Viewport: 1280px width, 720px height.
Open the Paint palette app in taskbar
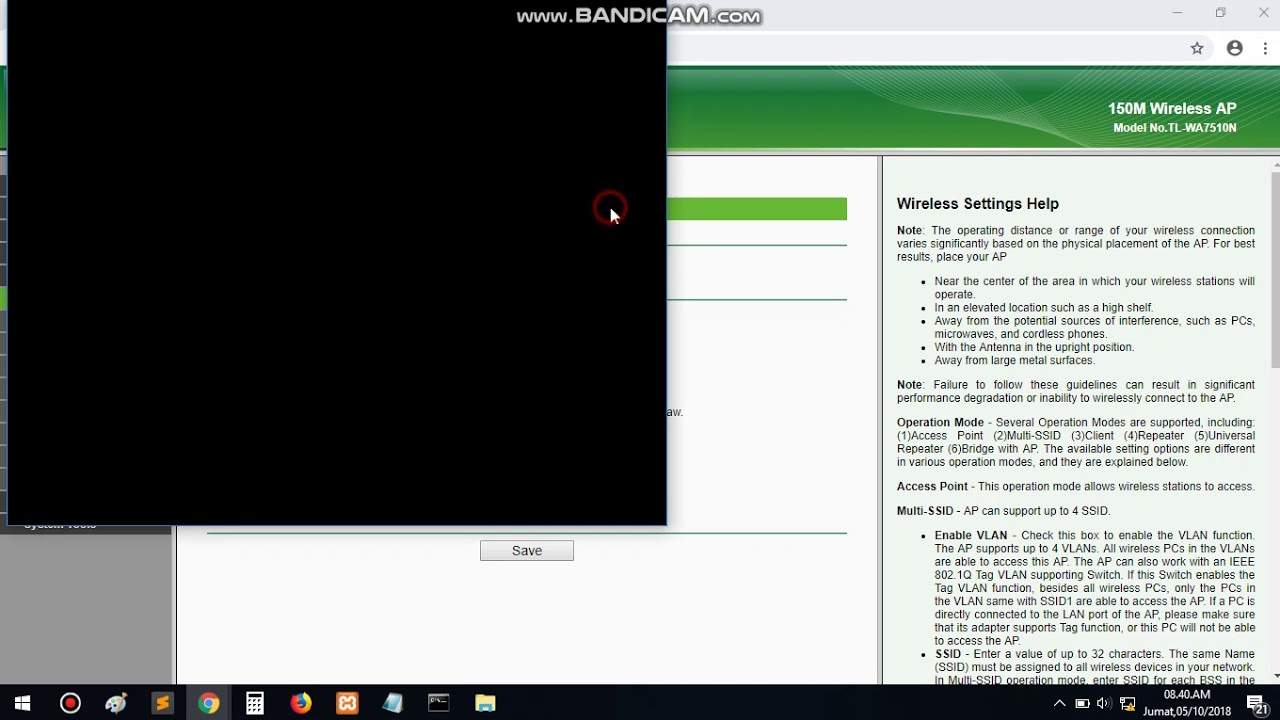click(116, 703)
